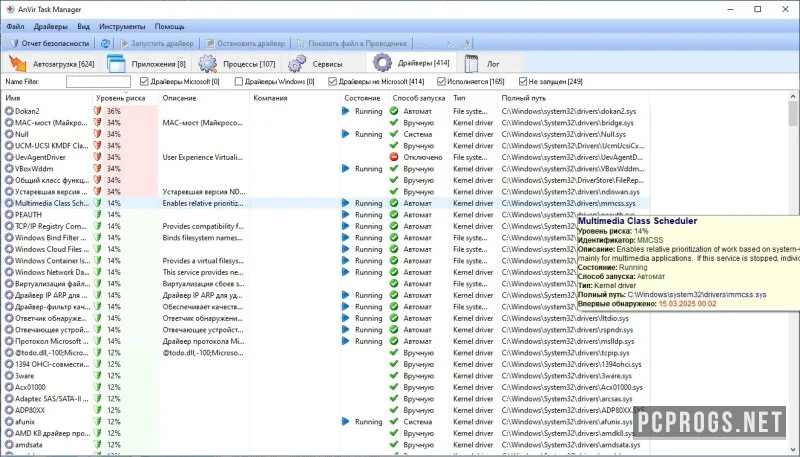Select the 1394 OHCI-совмести... driver row
Viewport: 800px width, 457px height.
pos(326,364)
